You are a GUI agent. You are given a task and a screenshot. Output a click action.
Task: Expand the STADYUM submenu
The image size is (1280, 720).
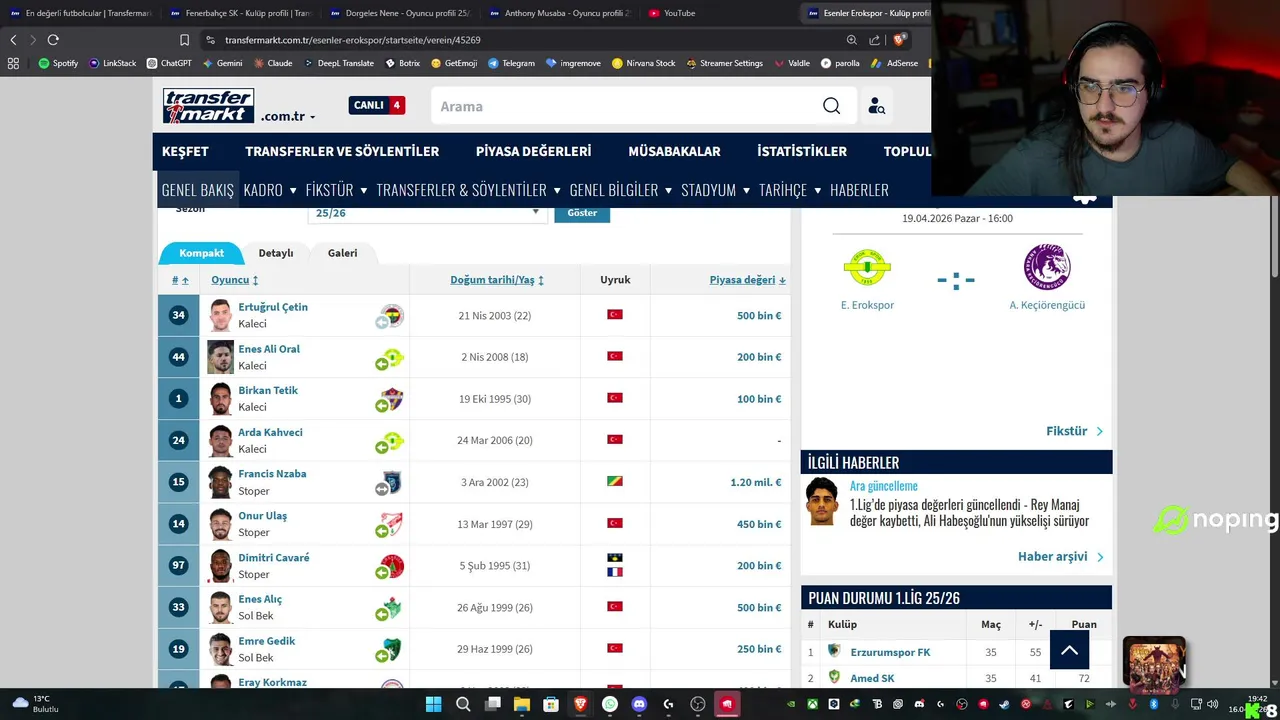pos(716,190)
